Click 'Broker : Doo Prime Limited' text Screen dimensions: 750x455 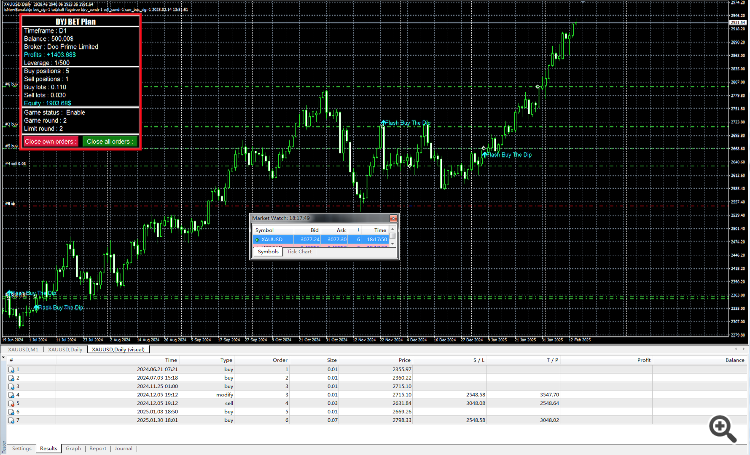click(x=61, y=46)
